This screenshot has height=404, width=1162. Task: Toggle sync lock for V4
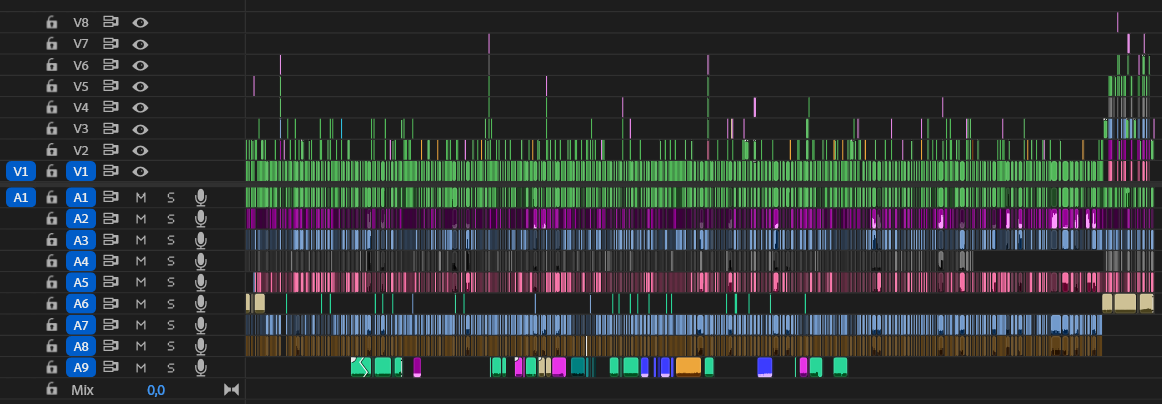110,107
